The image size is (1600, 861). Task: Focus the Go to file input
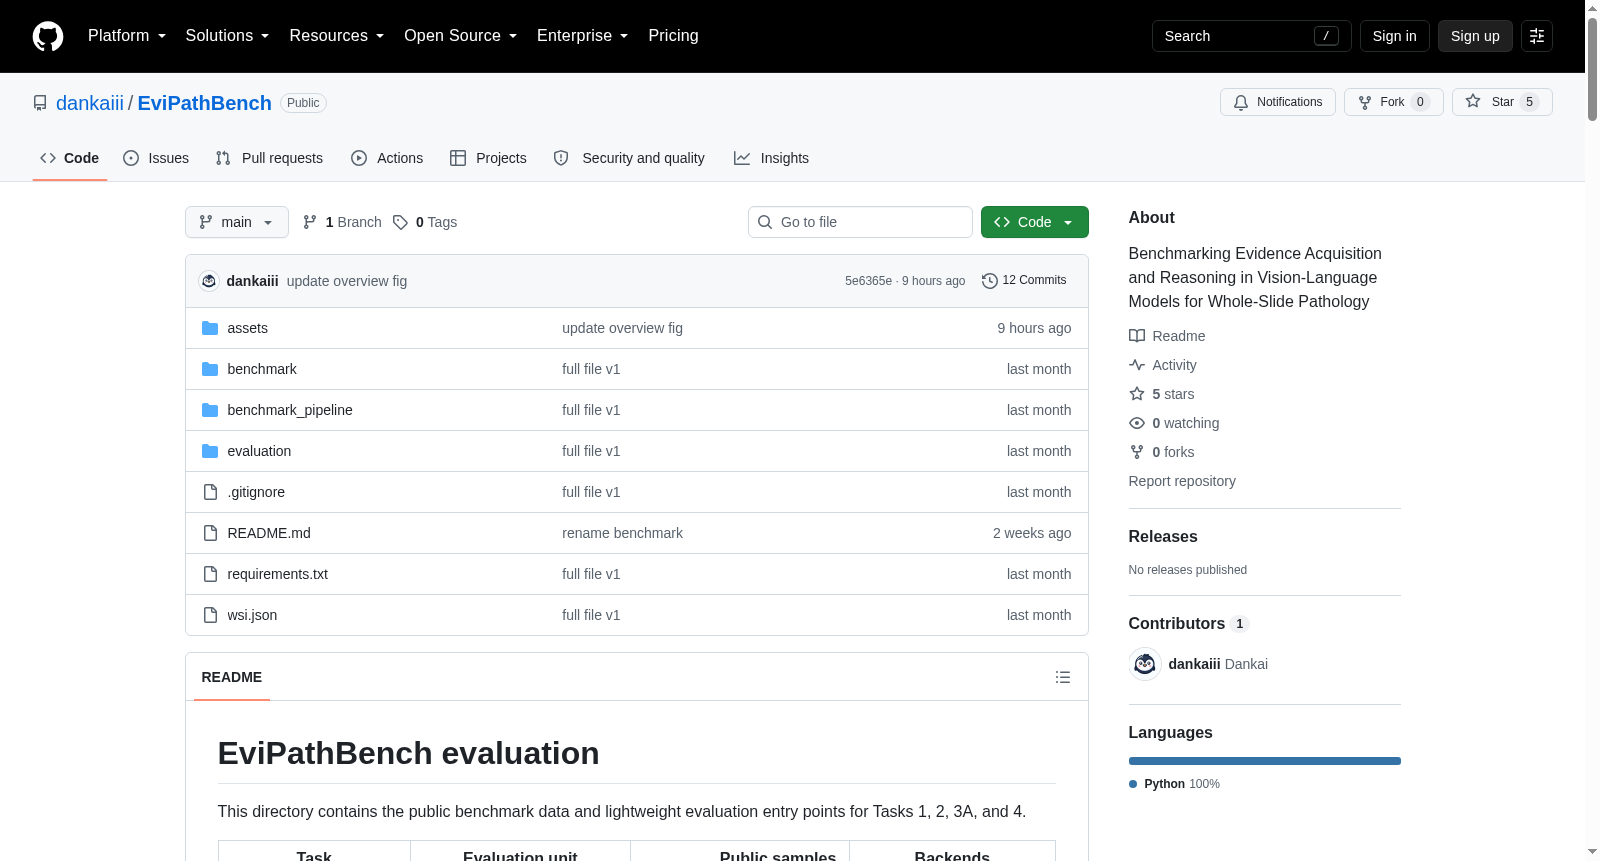click(x=860, y=222)
